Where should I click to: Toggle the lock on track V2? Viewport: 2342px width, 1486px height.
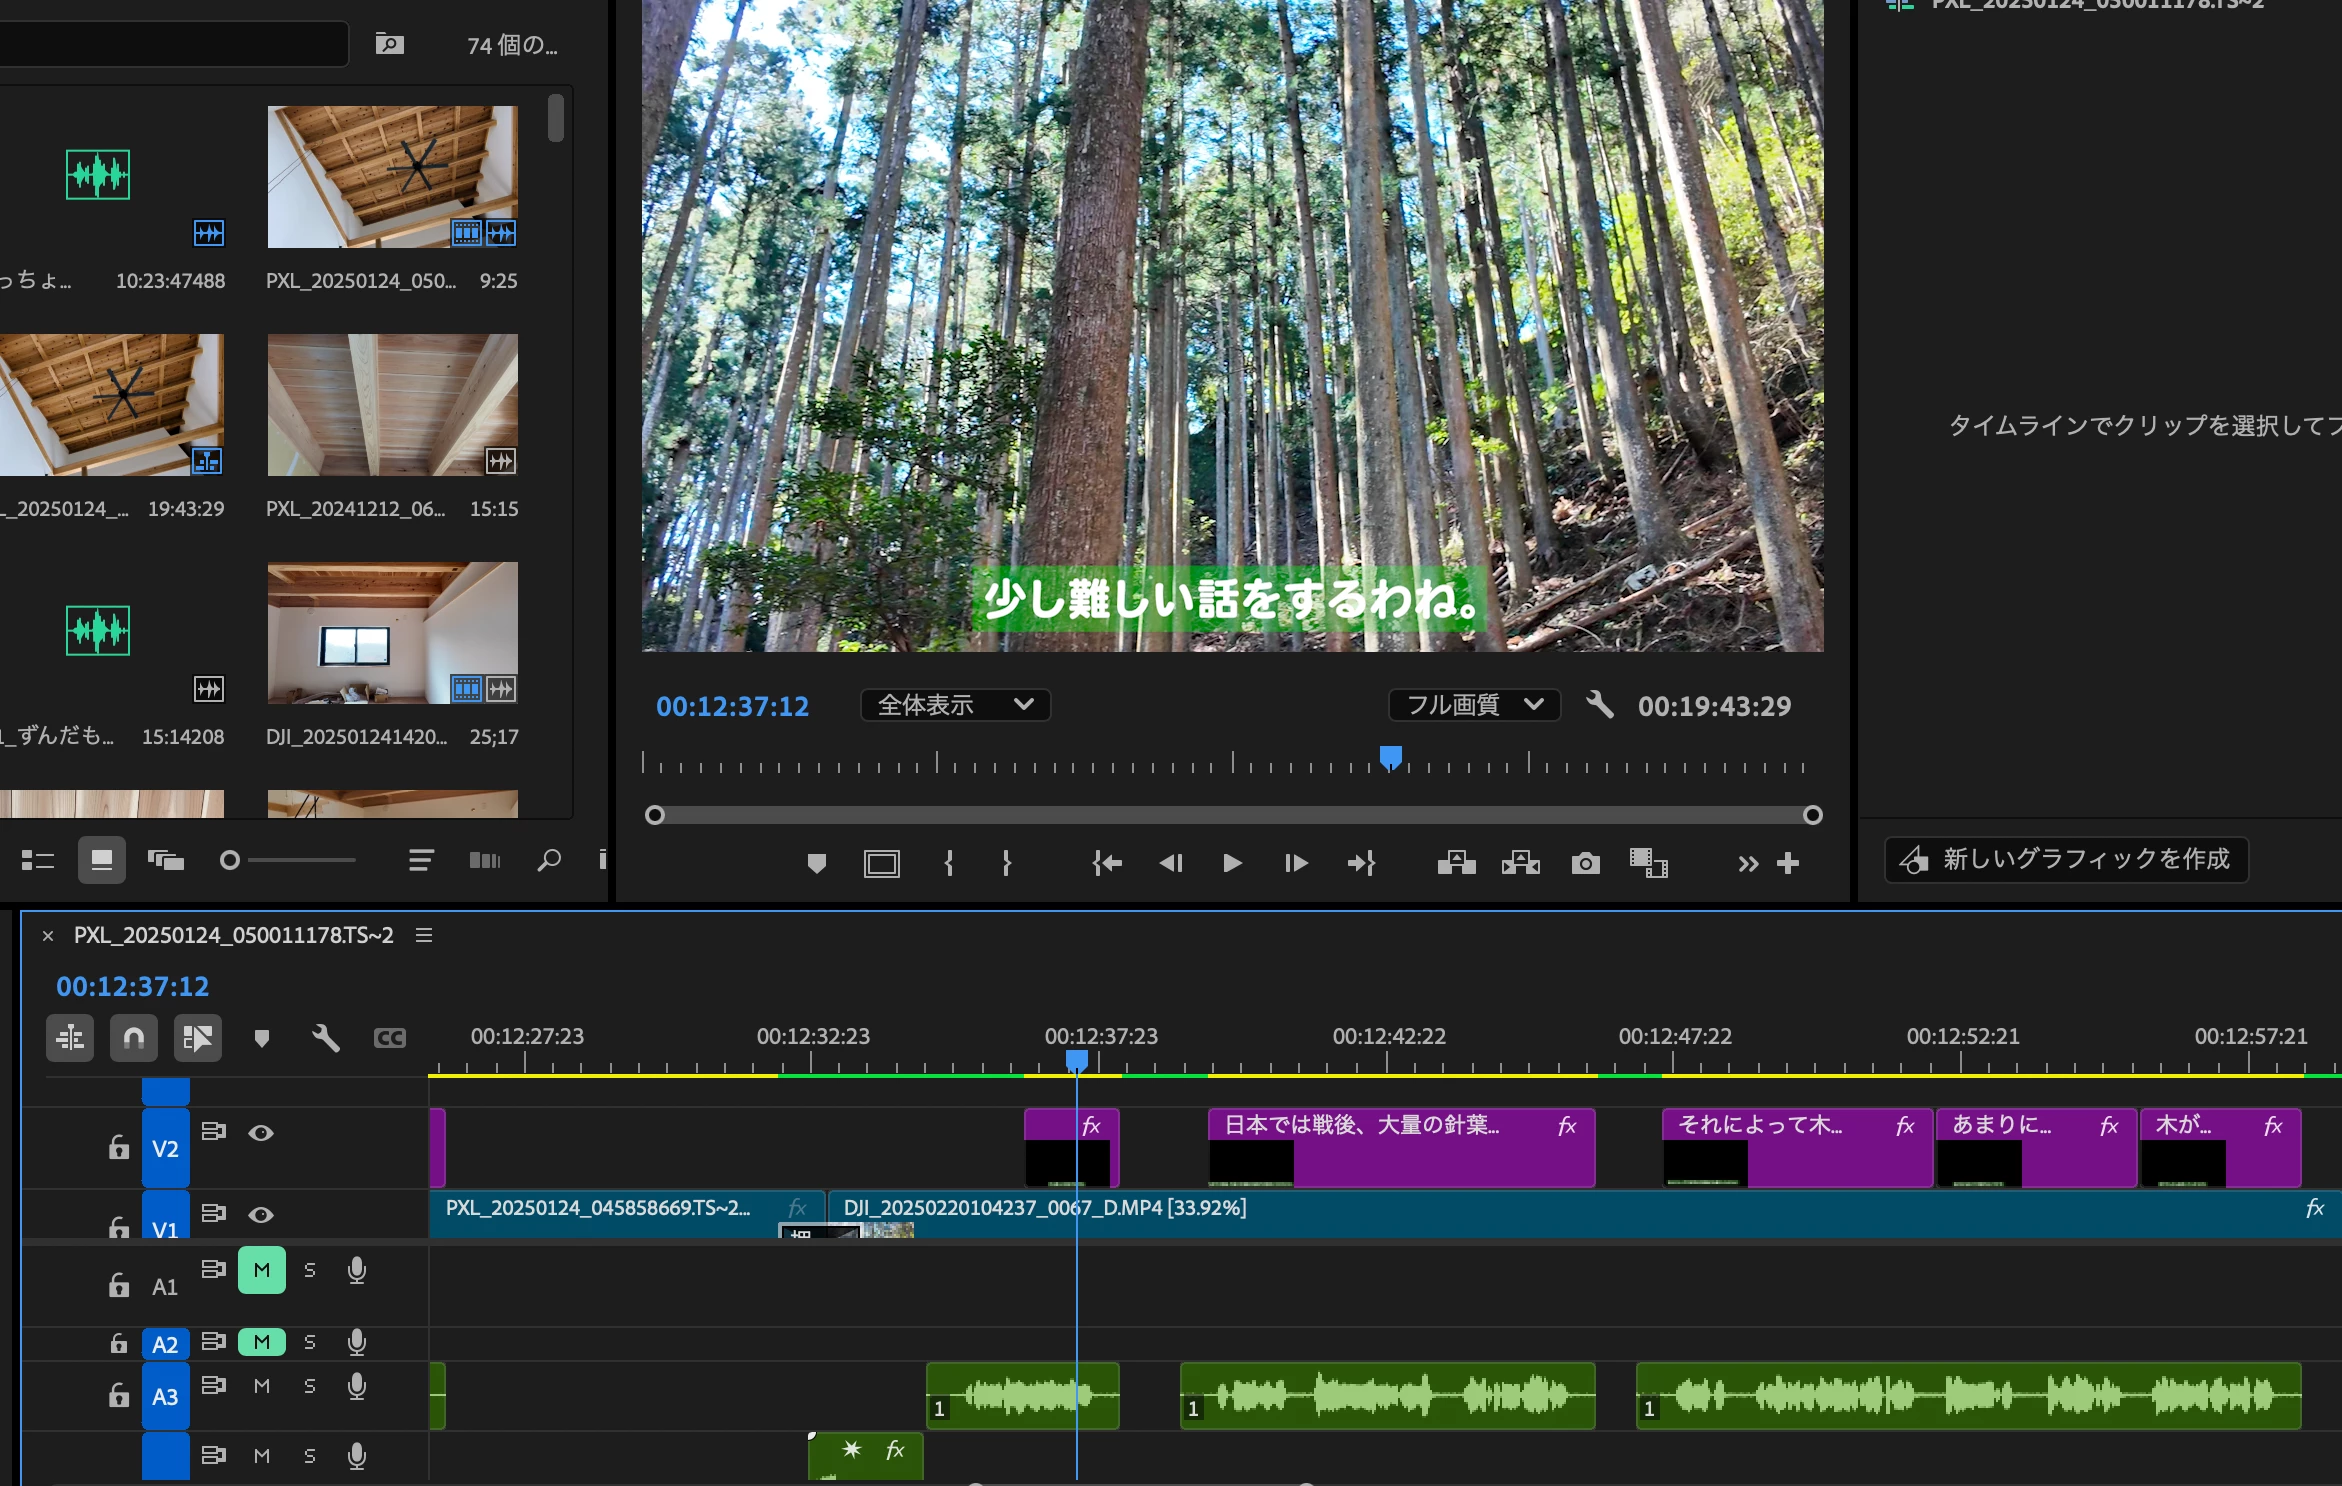pyautogui.click(x=119, y=1147)
